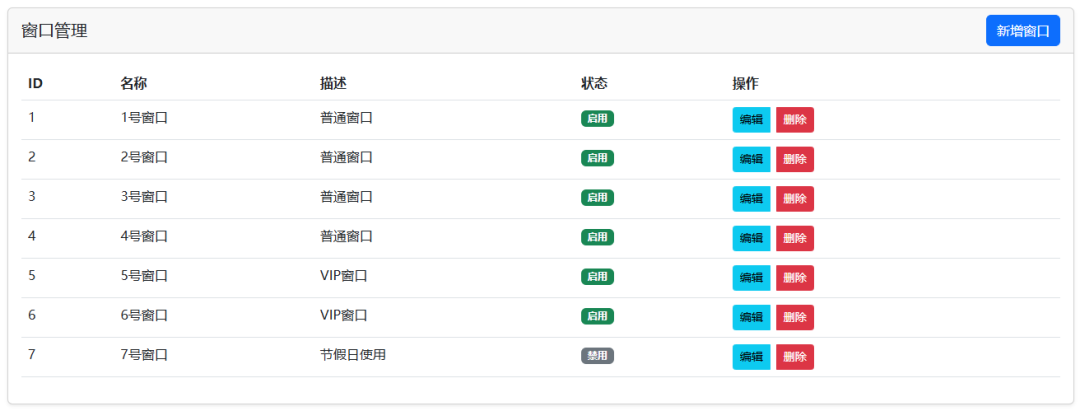Click the 描述 column header
1080x411 pixels.
(333, 84)
